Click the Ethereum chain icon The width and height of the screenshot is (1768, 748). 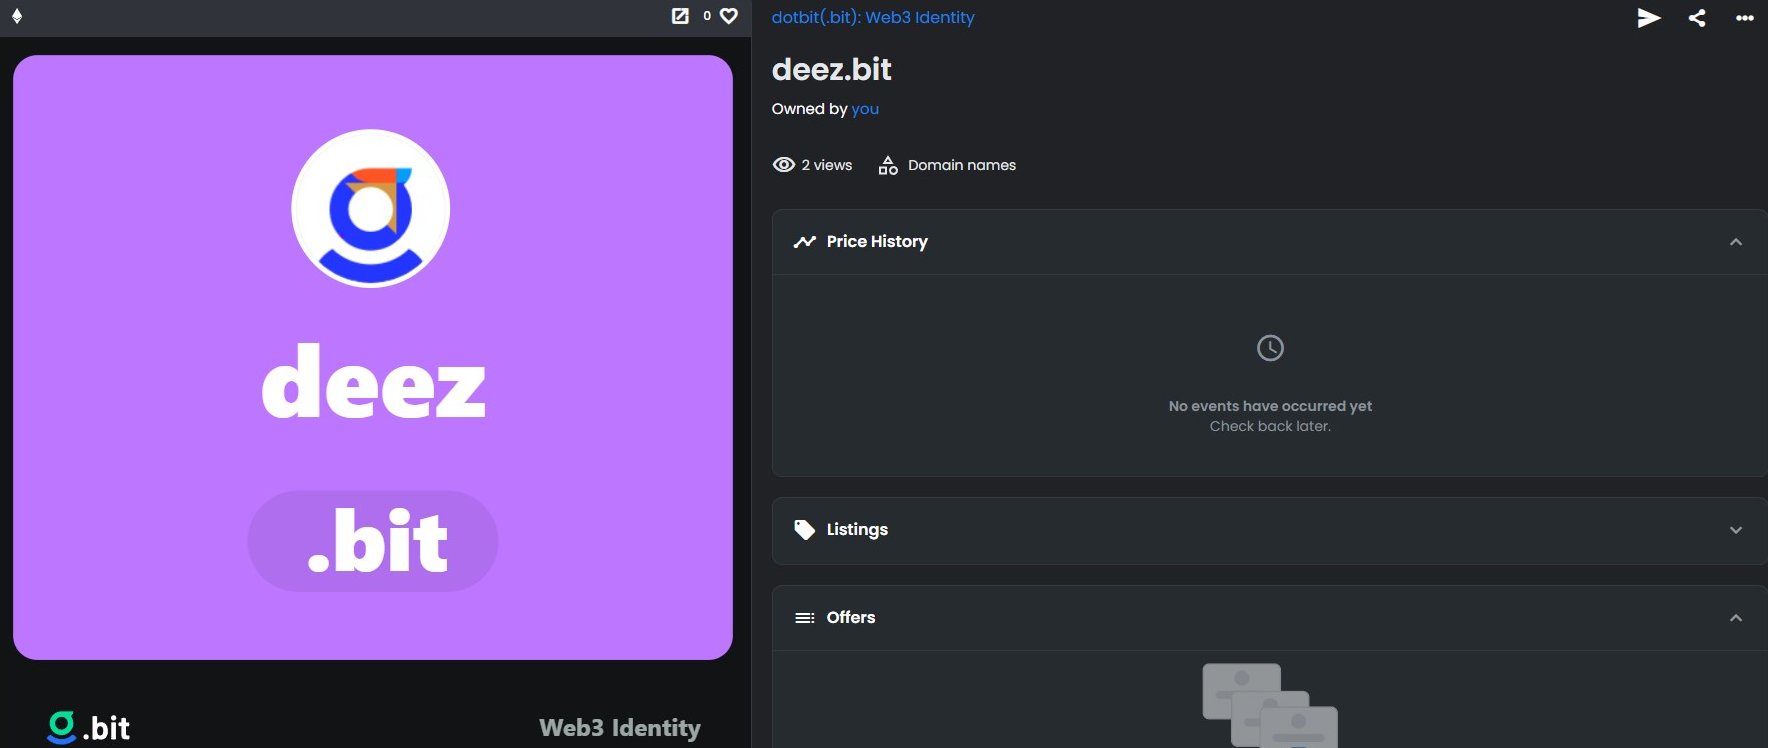click(16, 16)
